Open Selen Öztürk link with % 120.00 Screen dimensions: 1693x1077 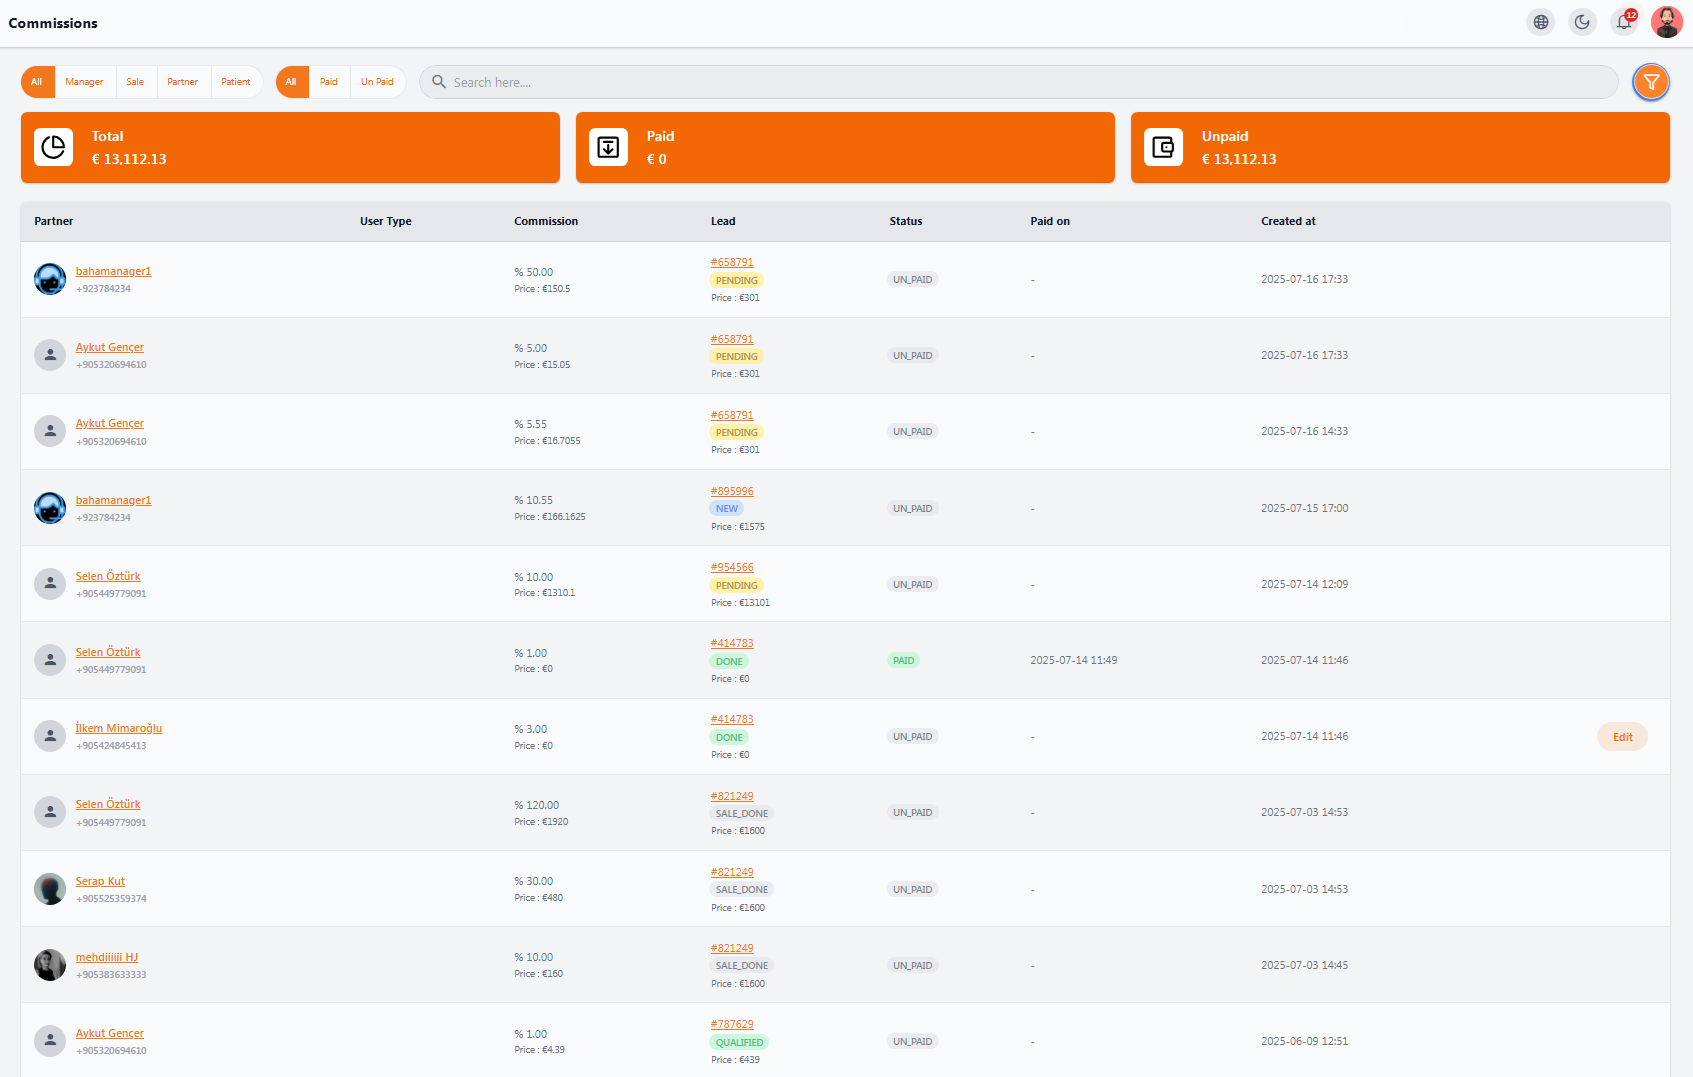click(108, 804)
